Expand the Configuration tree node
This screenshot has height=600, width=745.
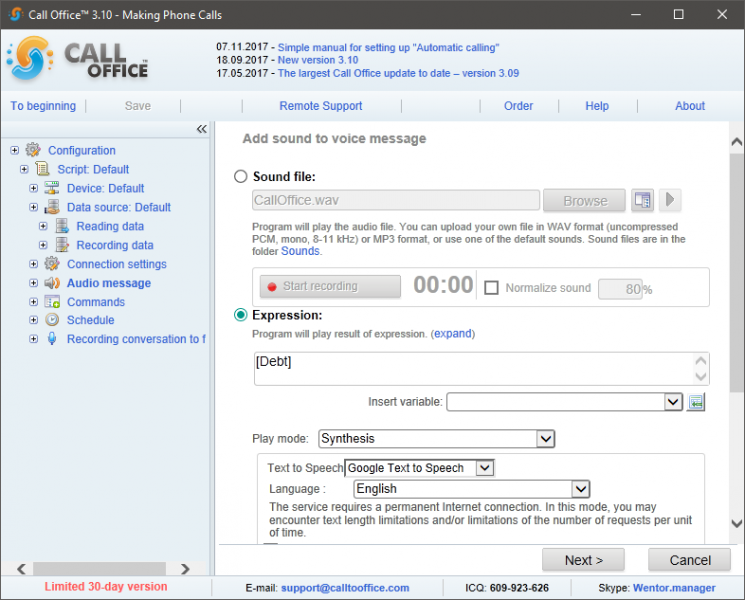pyautogui.click(x=15, y=150)
